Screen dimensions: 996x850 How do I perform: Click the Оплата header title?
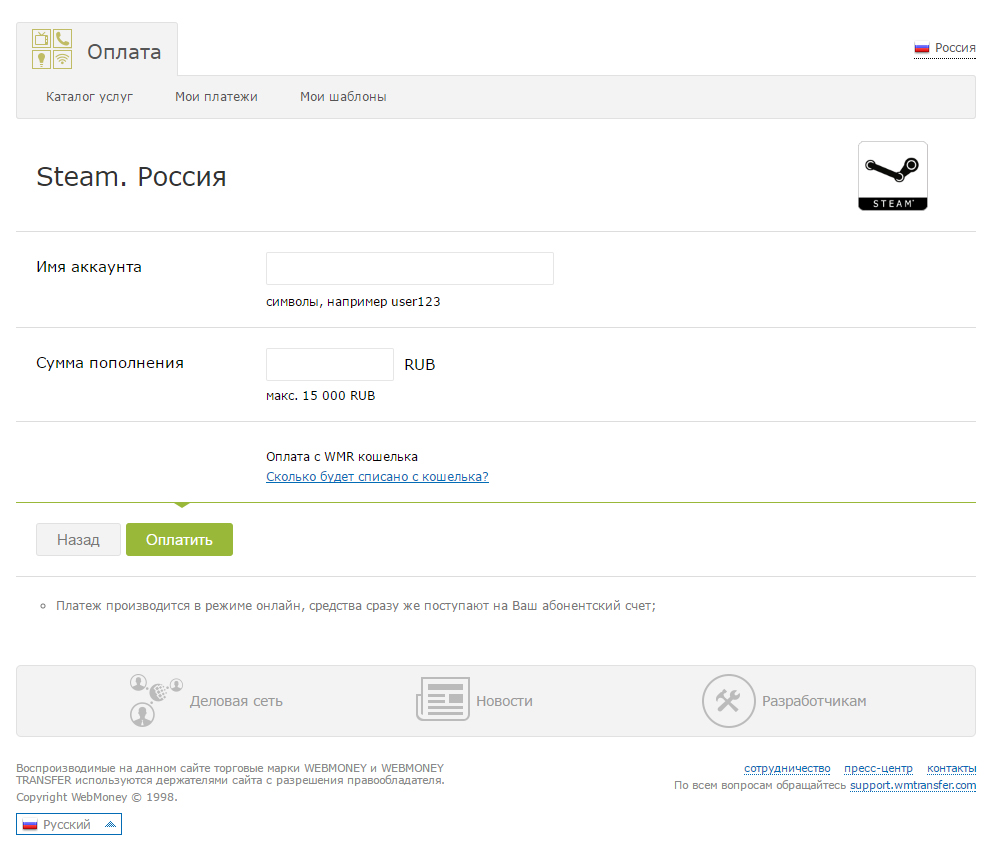[x=124, y=51]
